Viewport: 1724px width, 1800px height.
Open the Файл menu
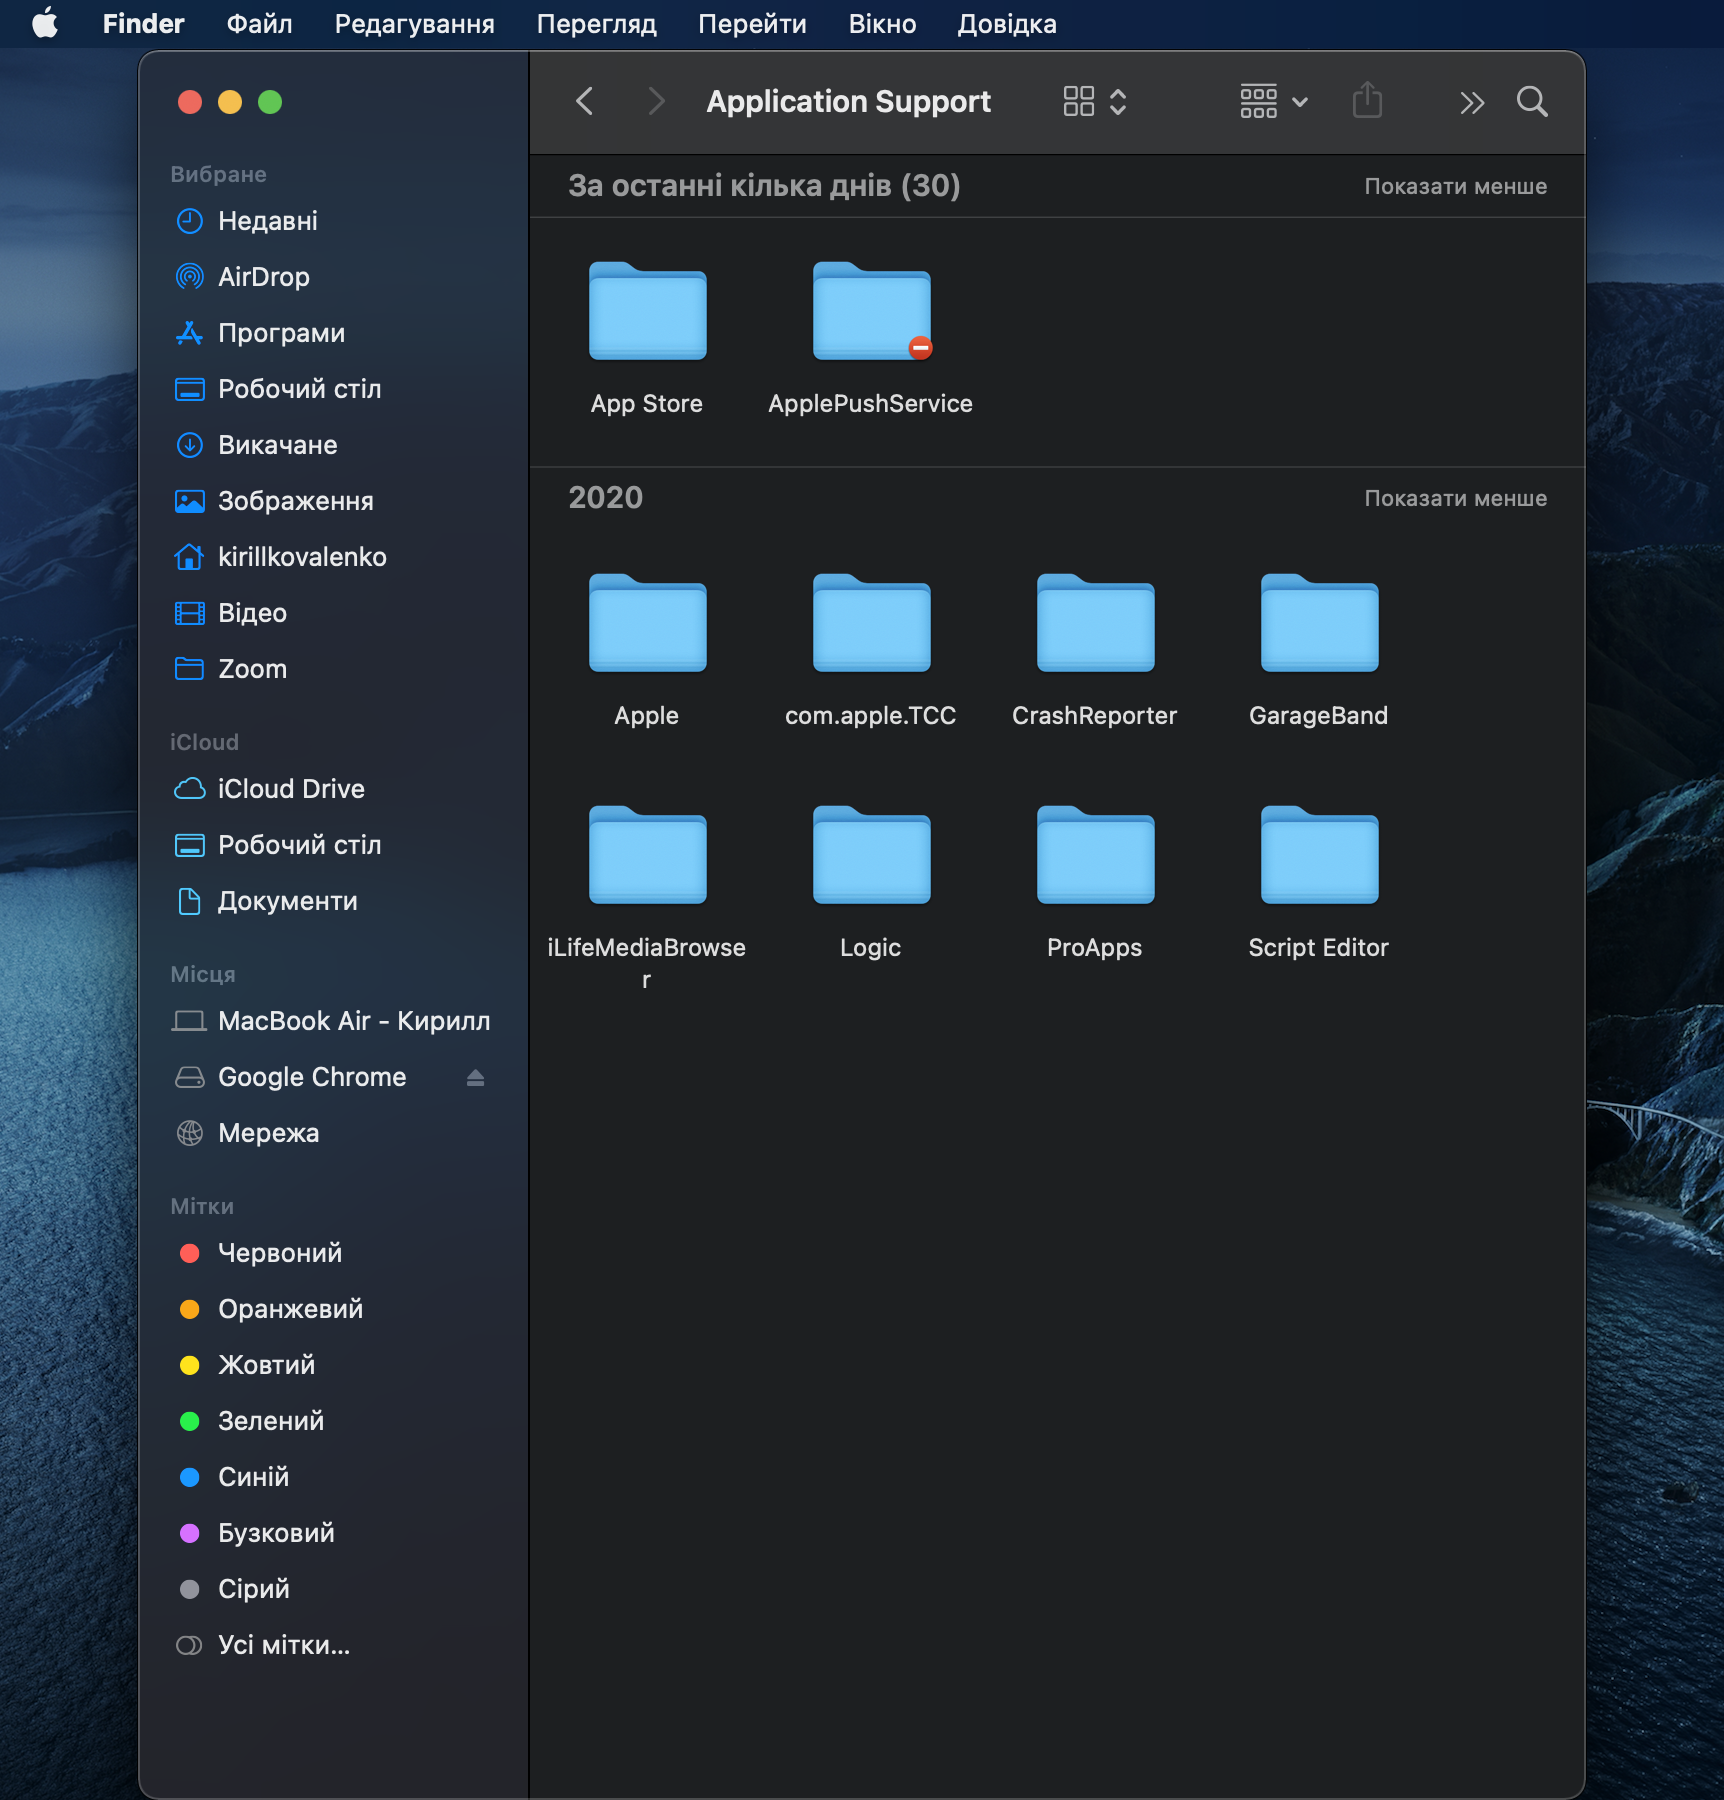259,24
